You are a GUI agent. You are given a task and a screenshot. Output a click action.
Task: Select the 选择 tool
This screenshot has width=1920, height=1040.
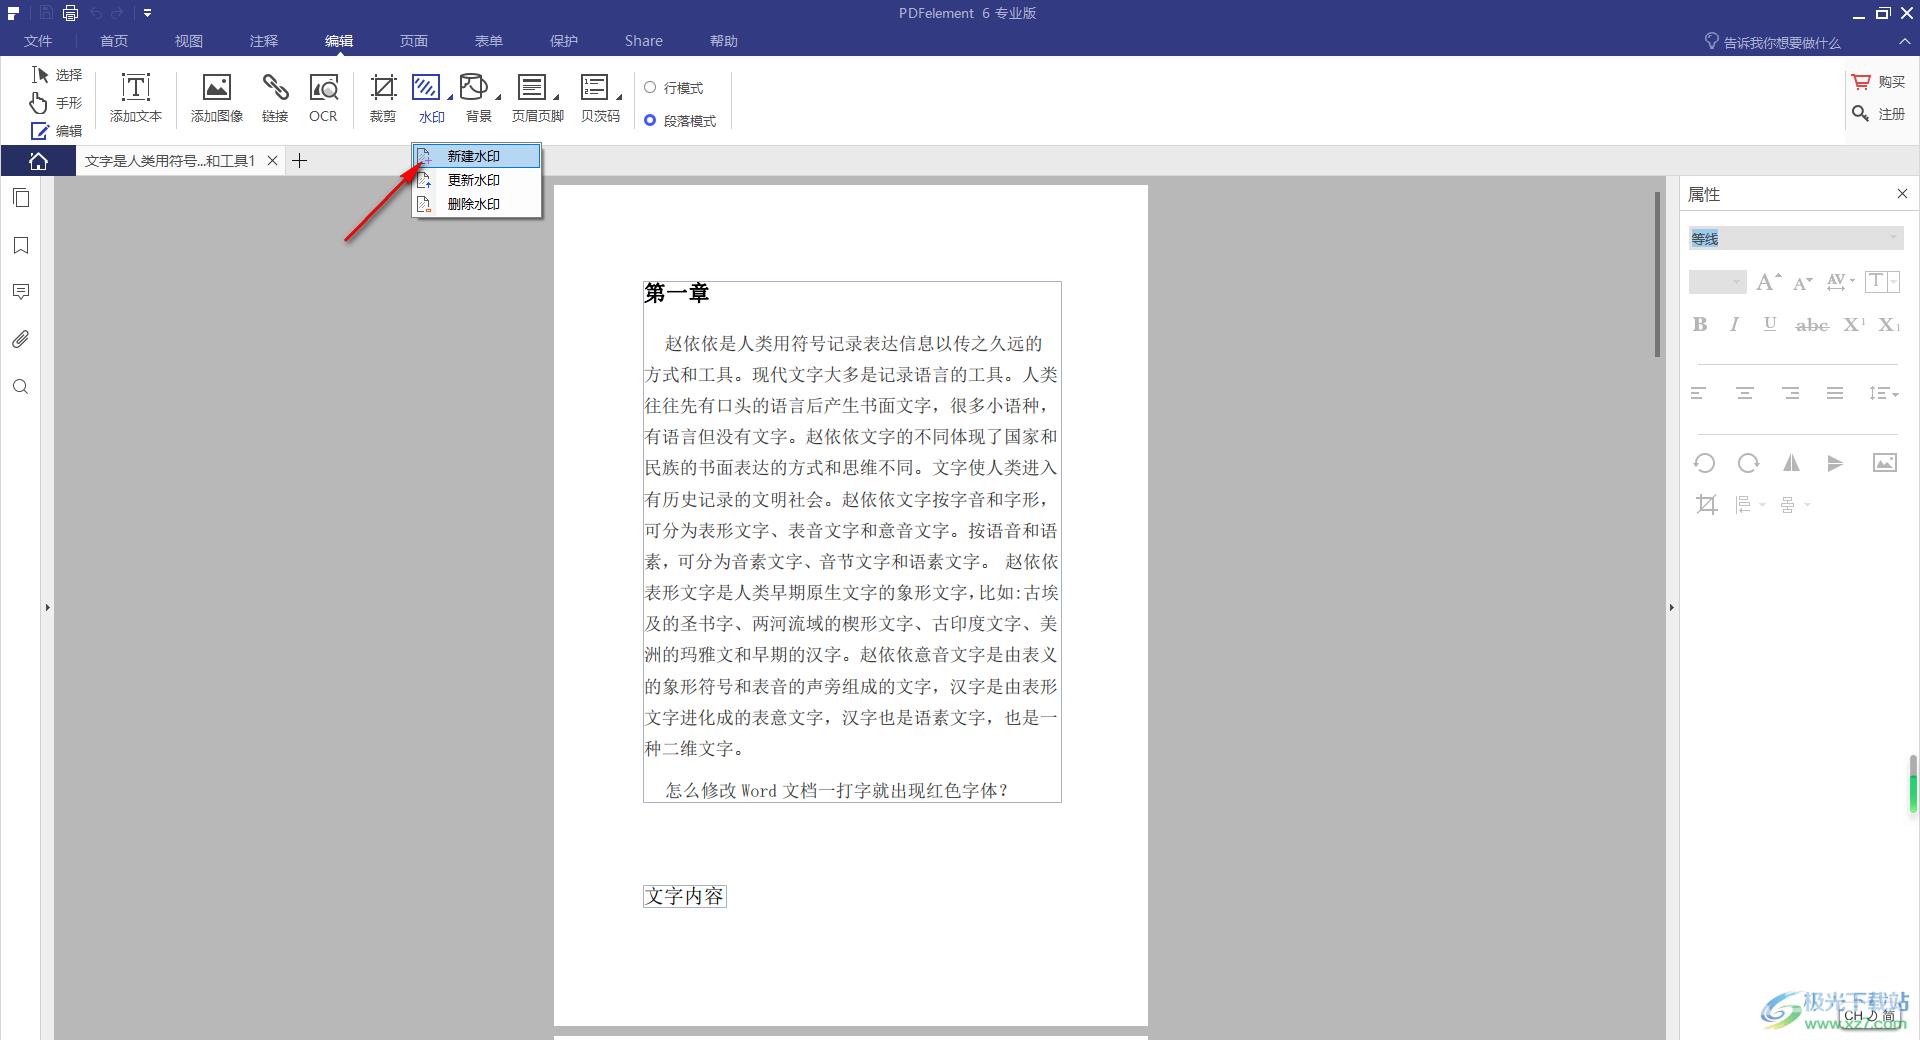tap(57, 75)
